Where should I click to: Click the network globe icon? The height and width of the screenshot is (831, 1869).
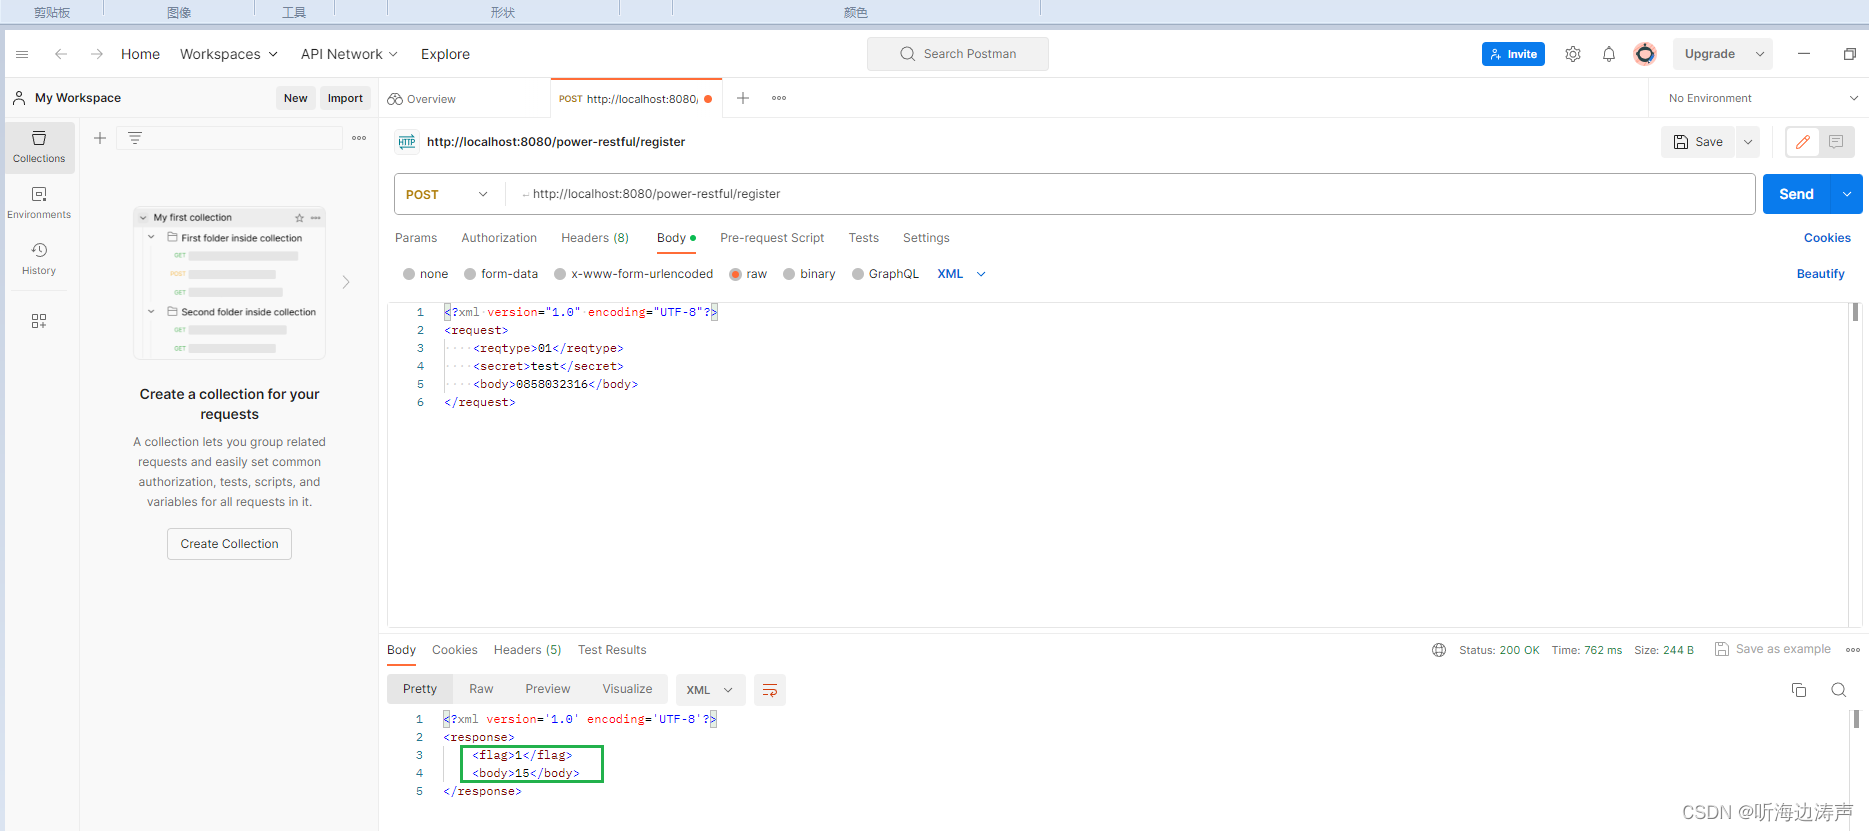(x=1439, y=650)
